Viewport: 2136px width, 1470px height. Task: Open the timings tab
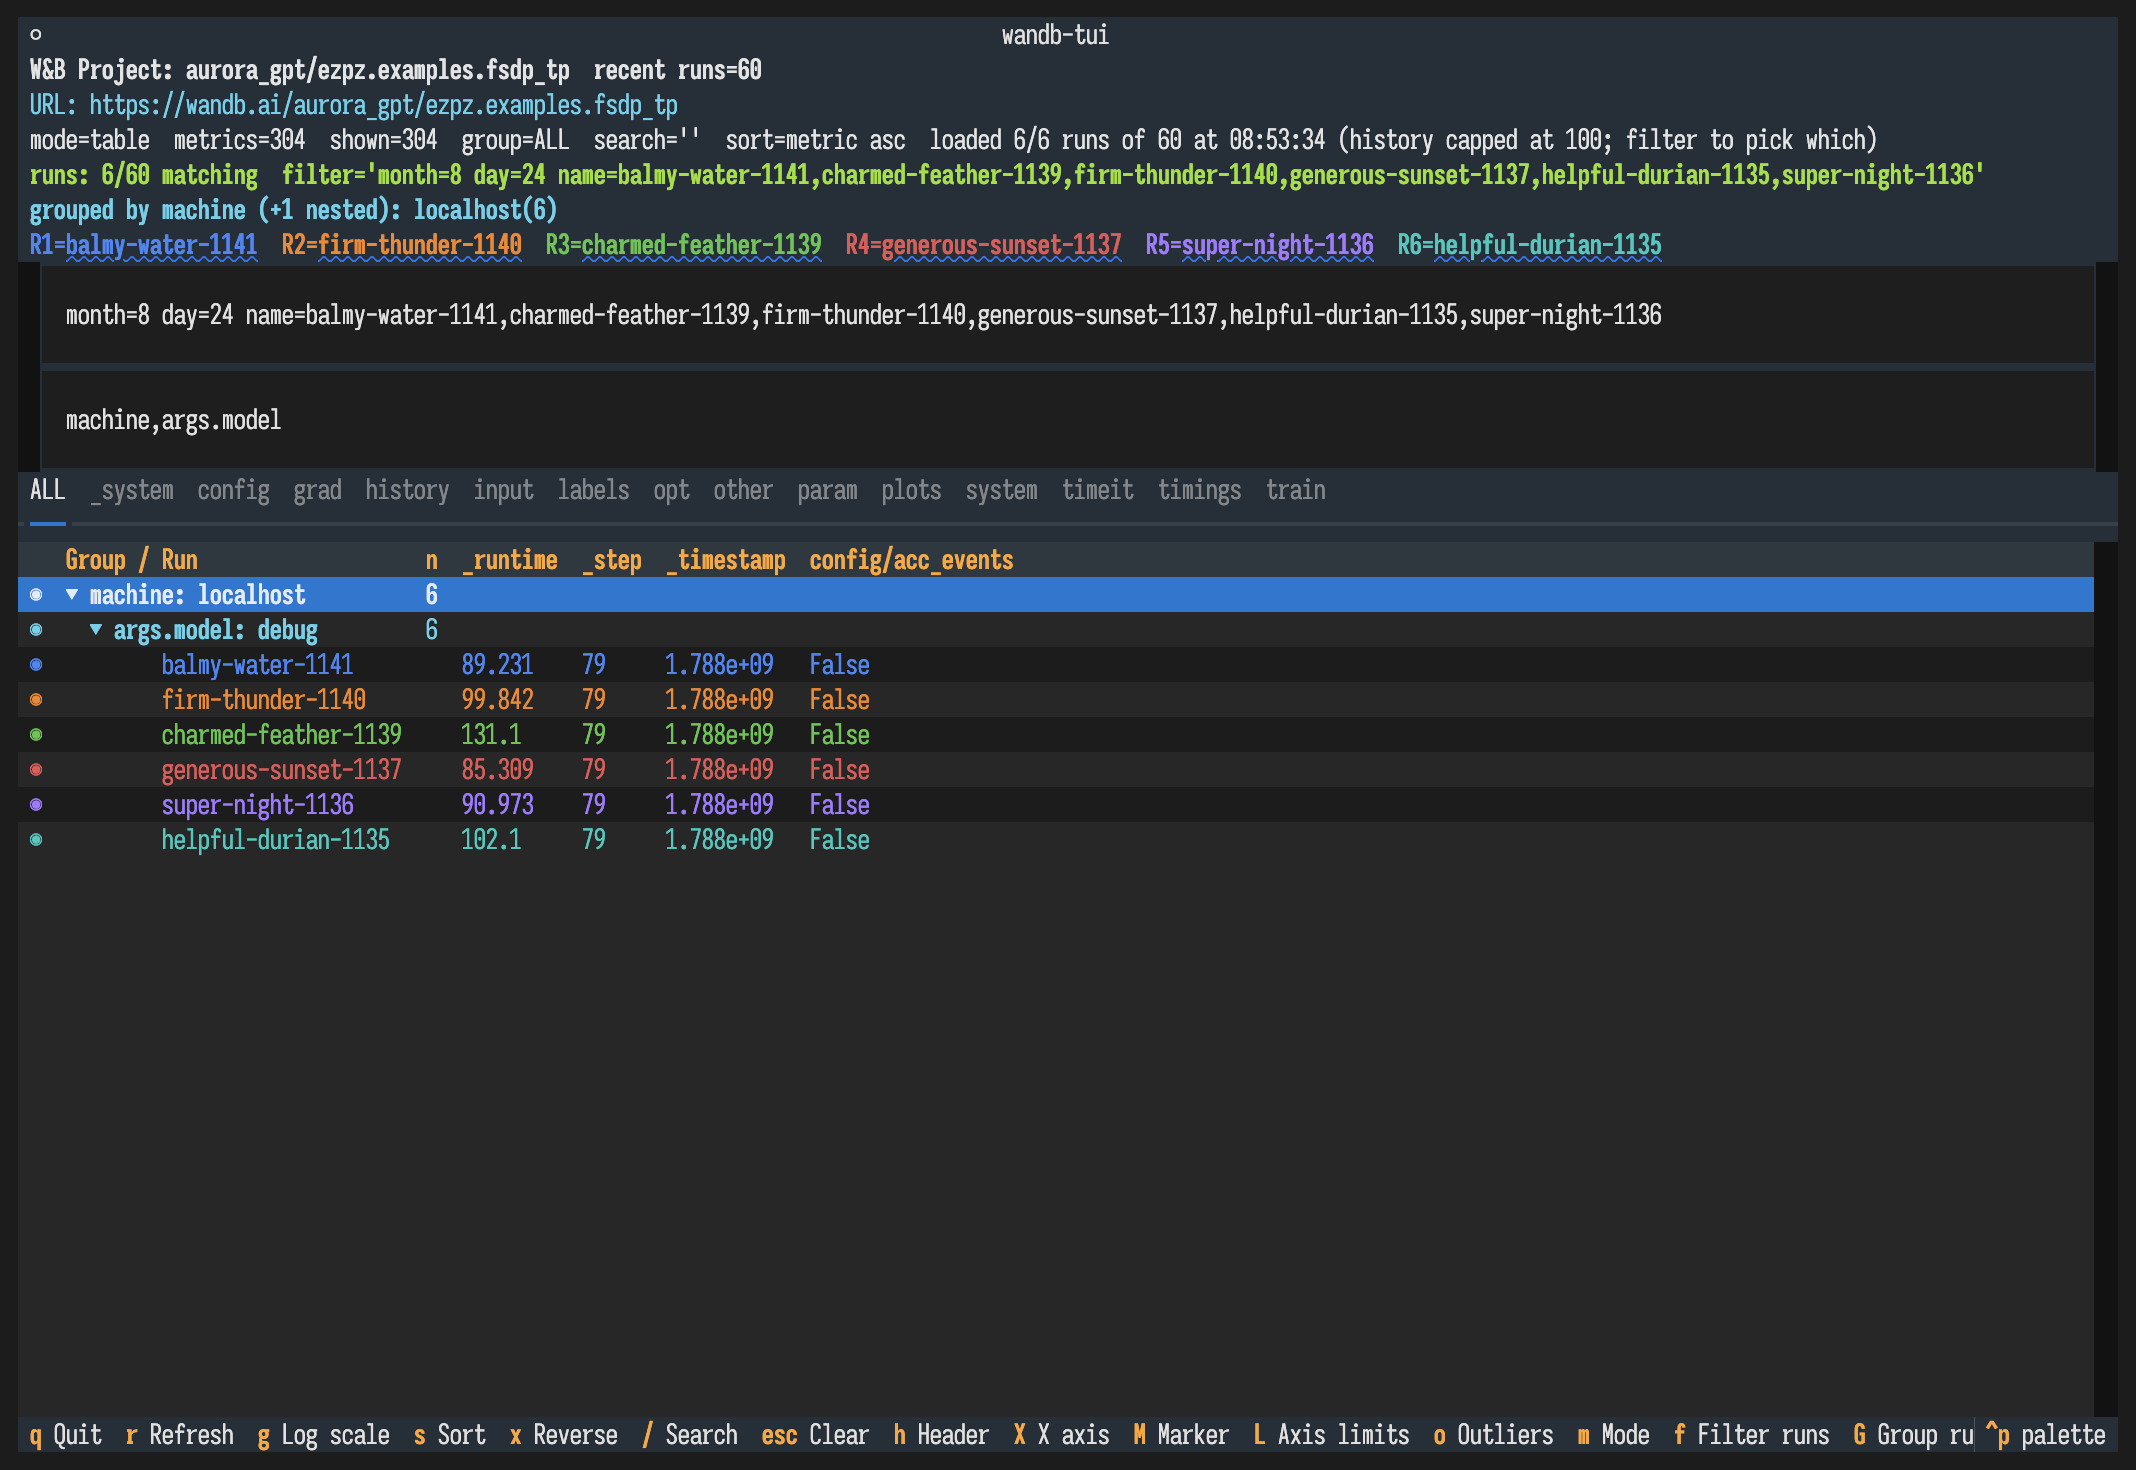point(1199,490)
